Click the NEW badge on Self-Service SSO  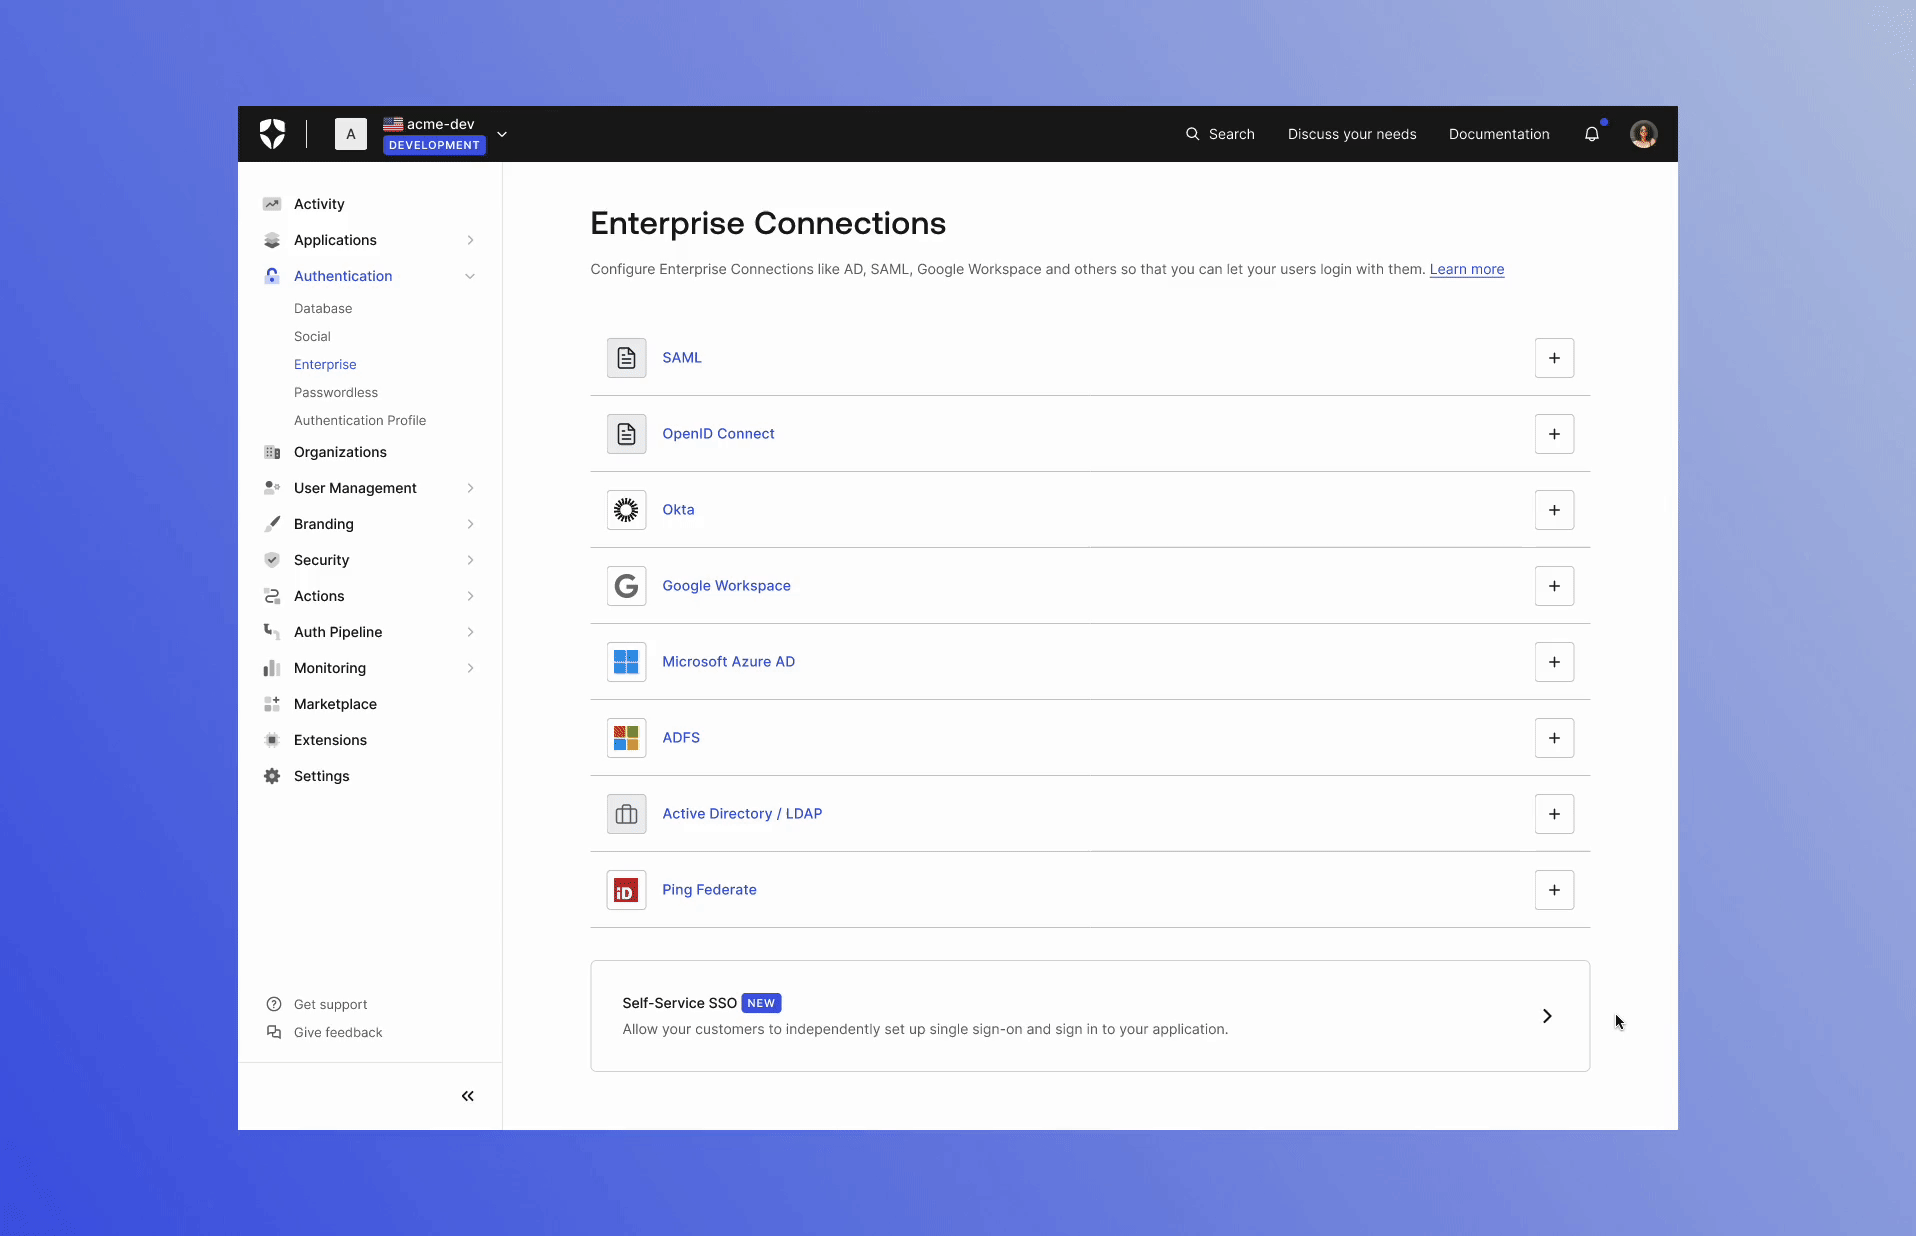coord(761,1003)
